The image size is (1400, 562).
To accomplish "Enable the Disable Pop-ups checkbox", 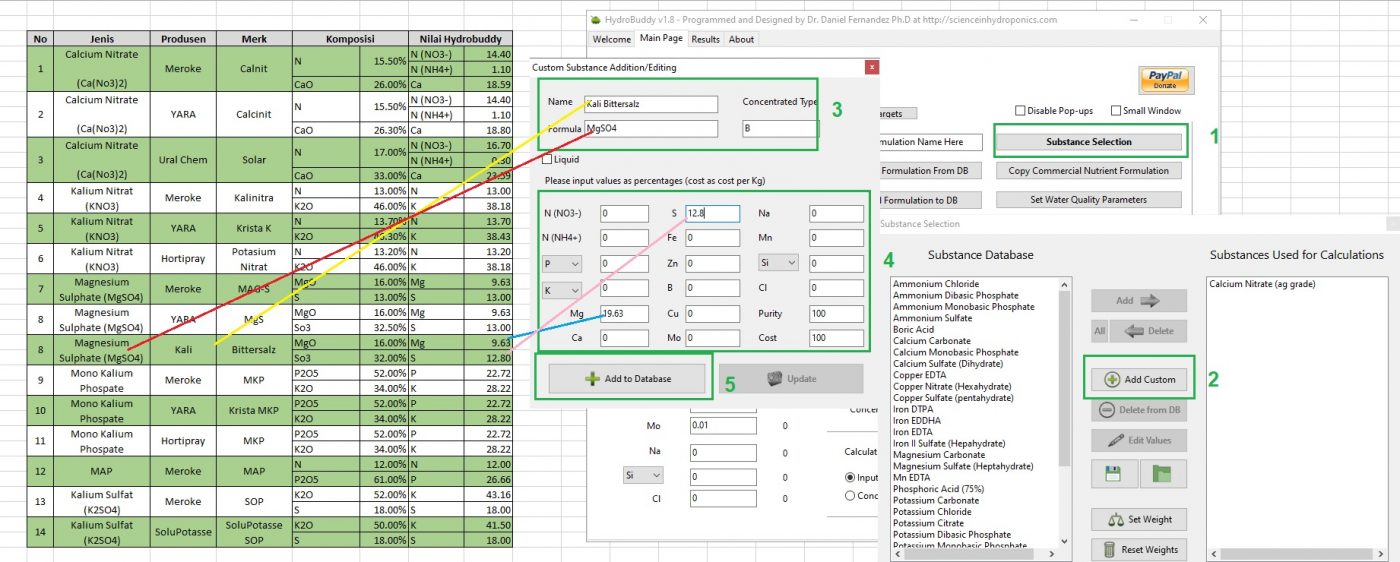I will pos(1020,111).
